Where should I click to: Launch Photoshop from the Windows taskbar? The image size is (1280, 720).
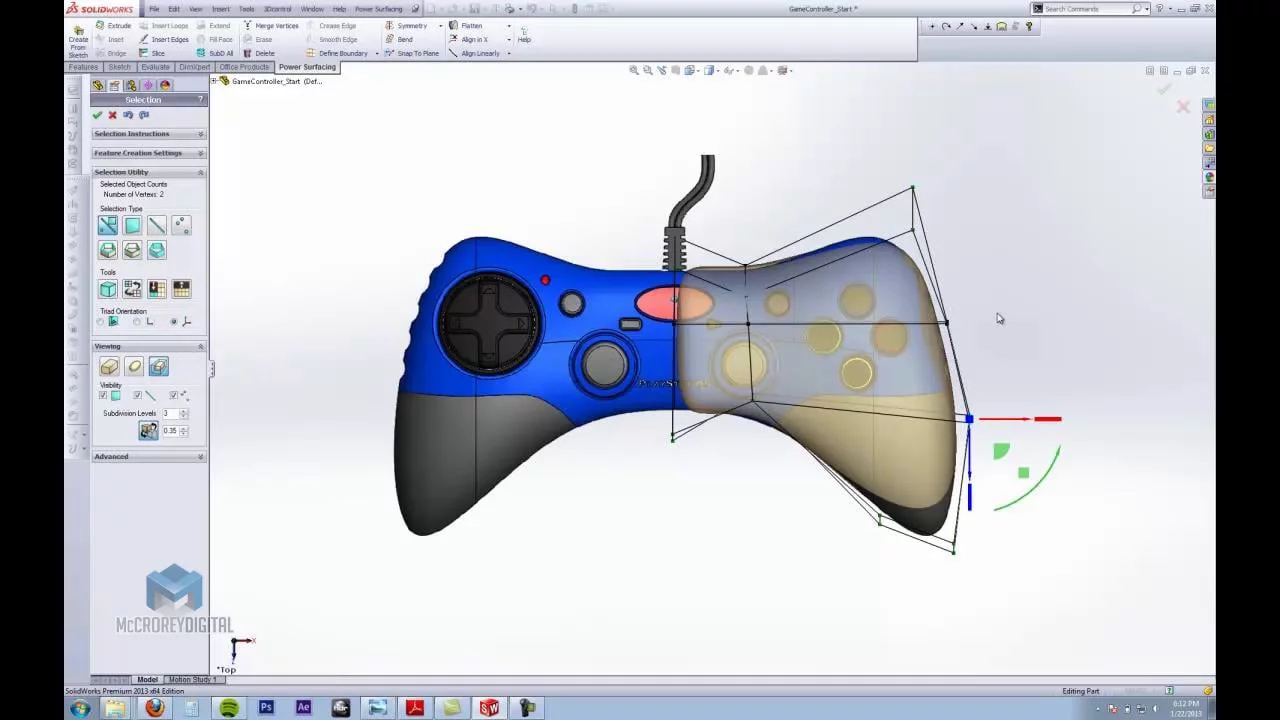point(266,708)
